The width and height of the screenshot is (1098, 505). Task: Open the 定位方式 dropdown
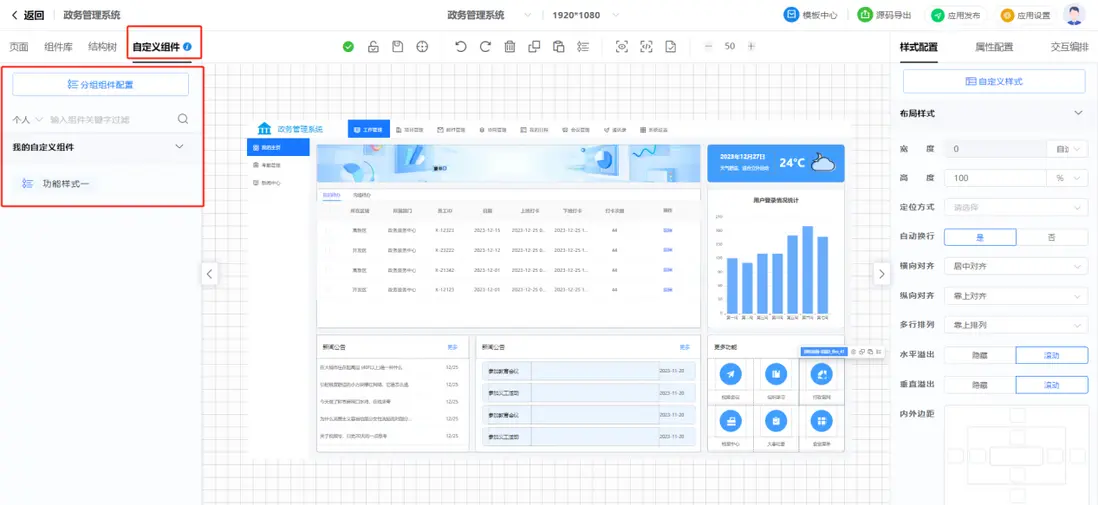(1016, 207)
